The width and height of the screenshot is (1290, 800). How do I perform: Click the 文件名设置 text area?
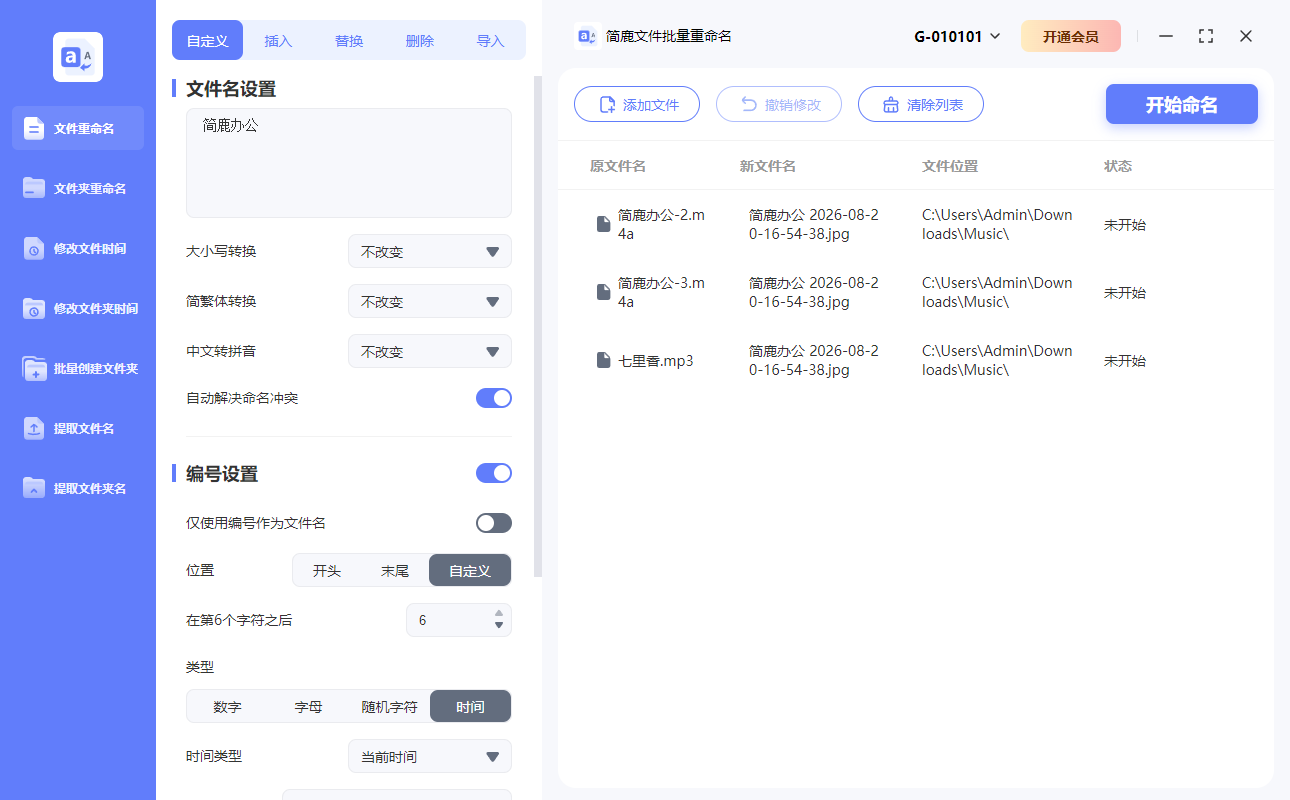(349, 163)
